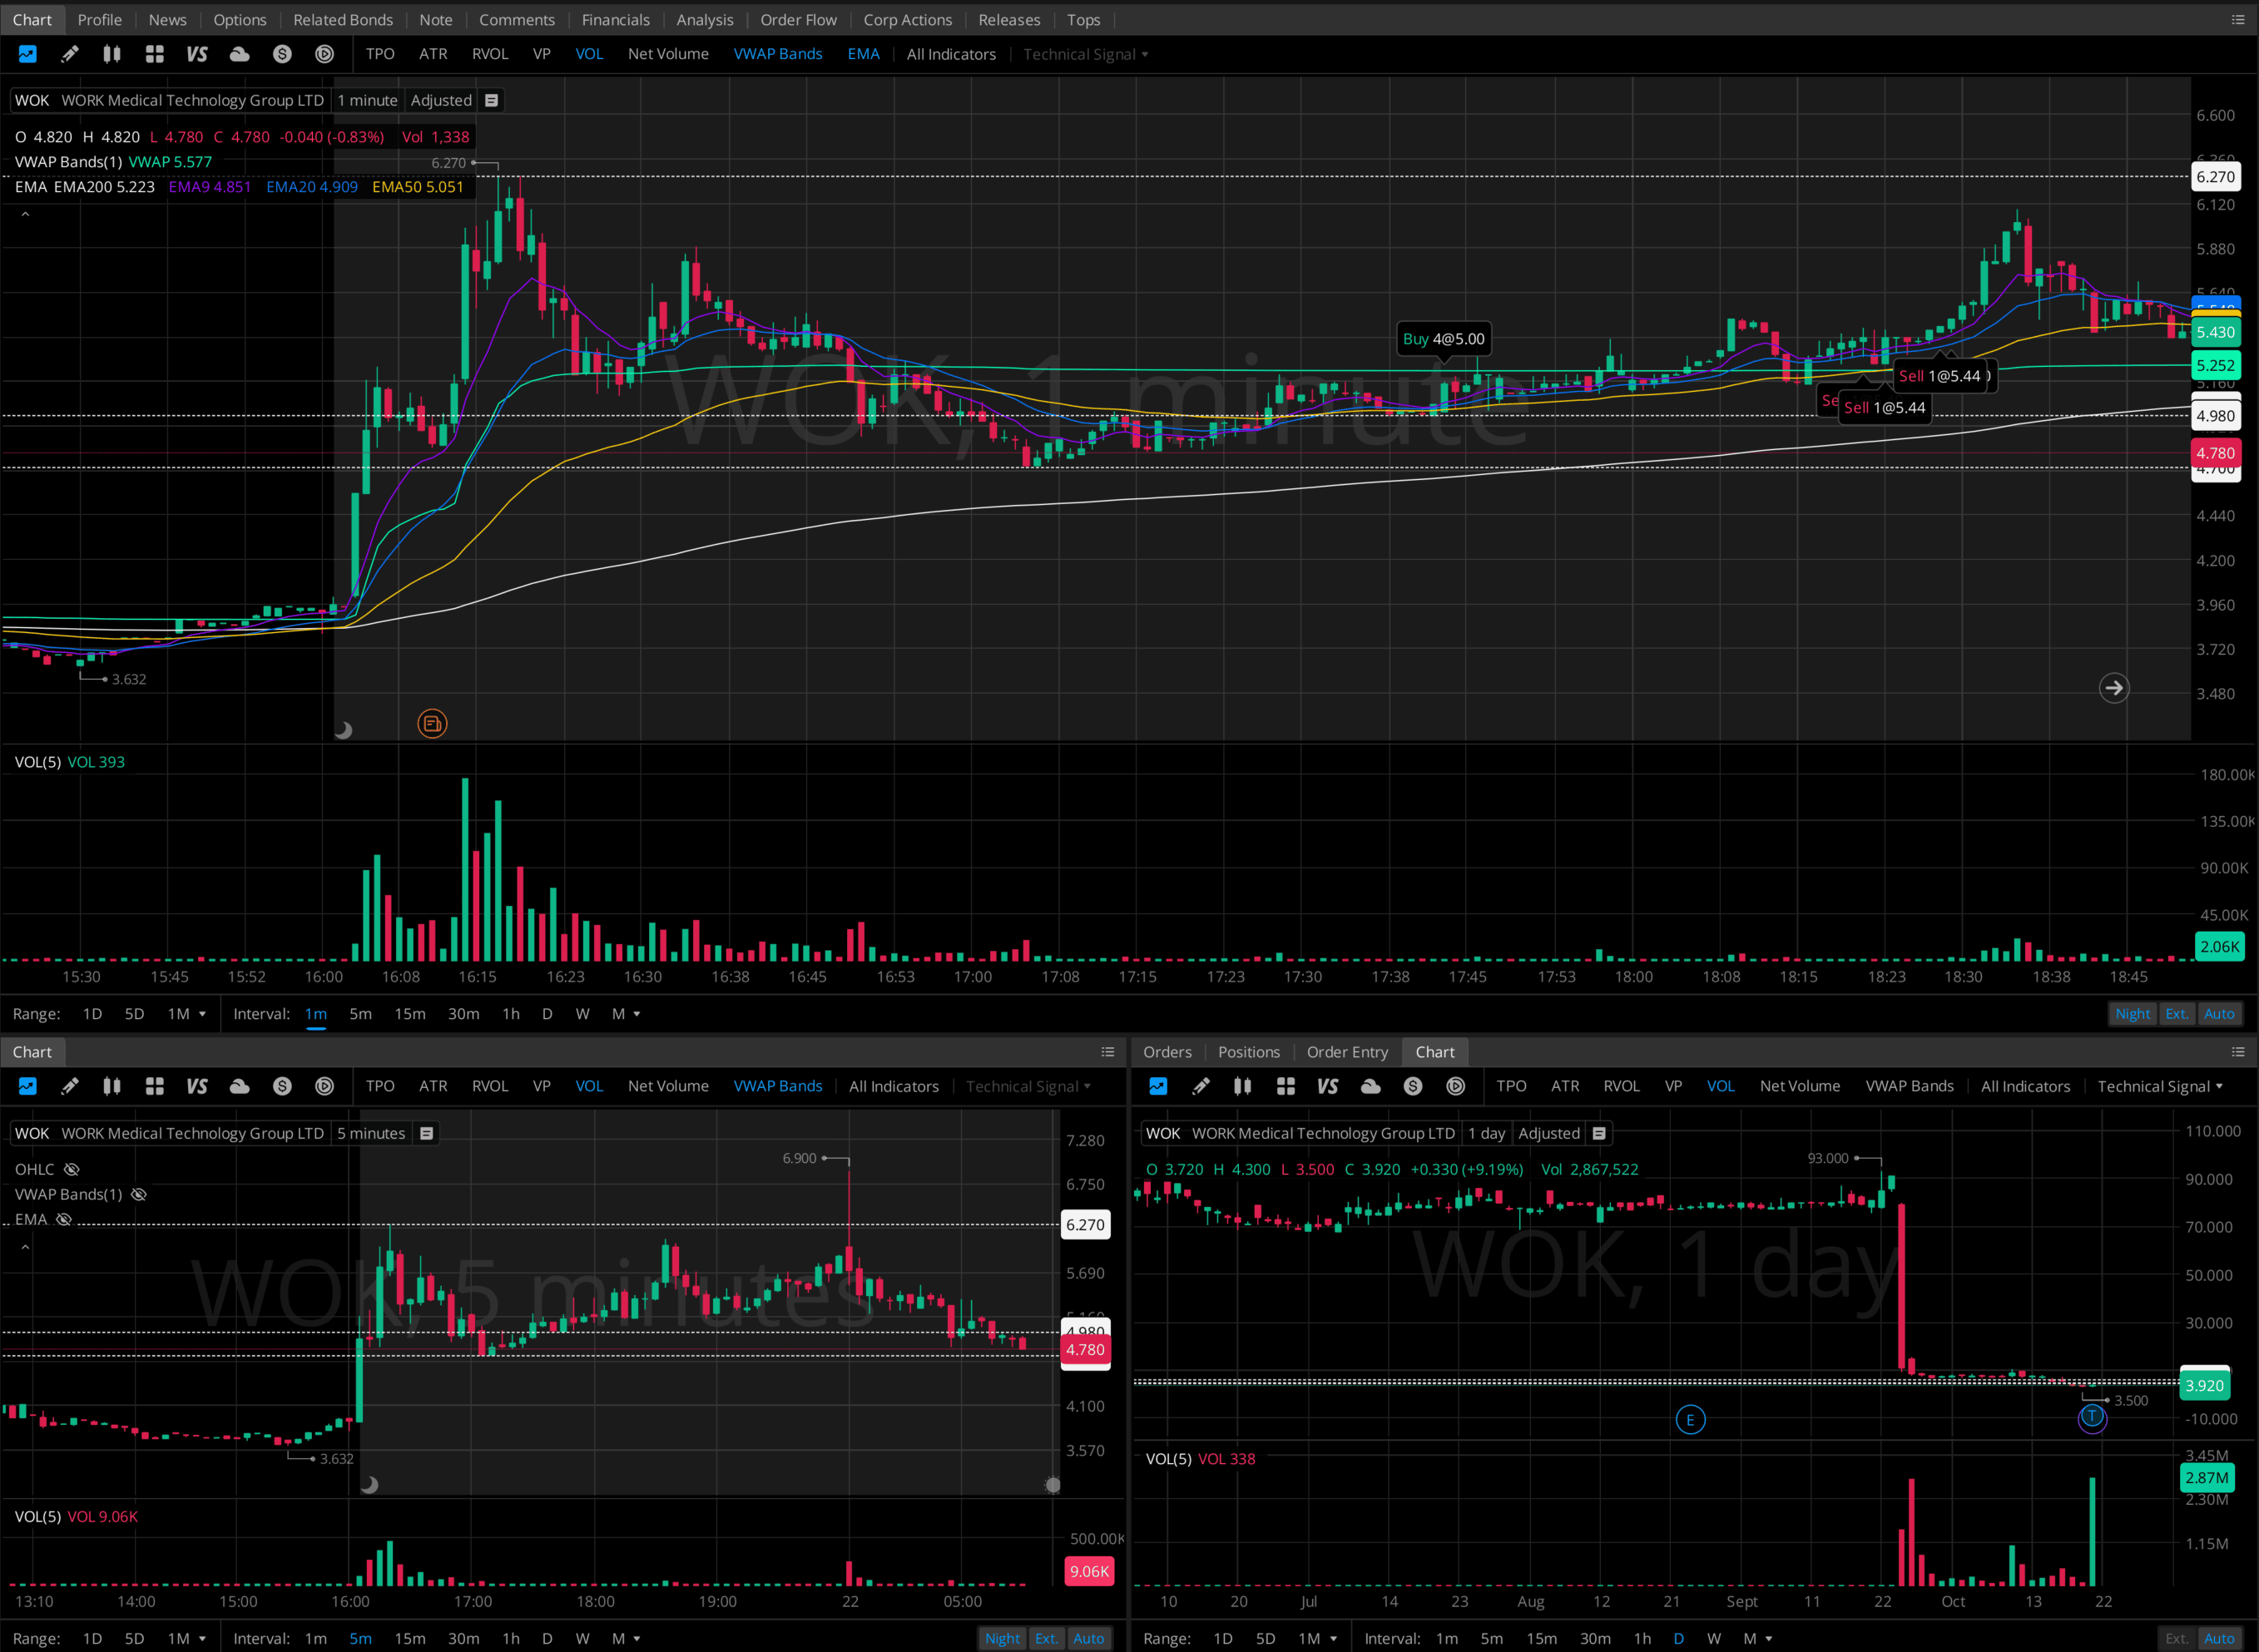Open Technical Signal dropdown in bottom-right chart
Image resolution: width=2259 pixels, height=1652 pixels.
2160,1086
